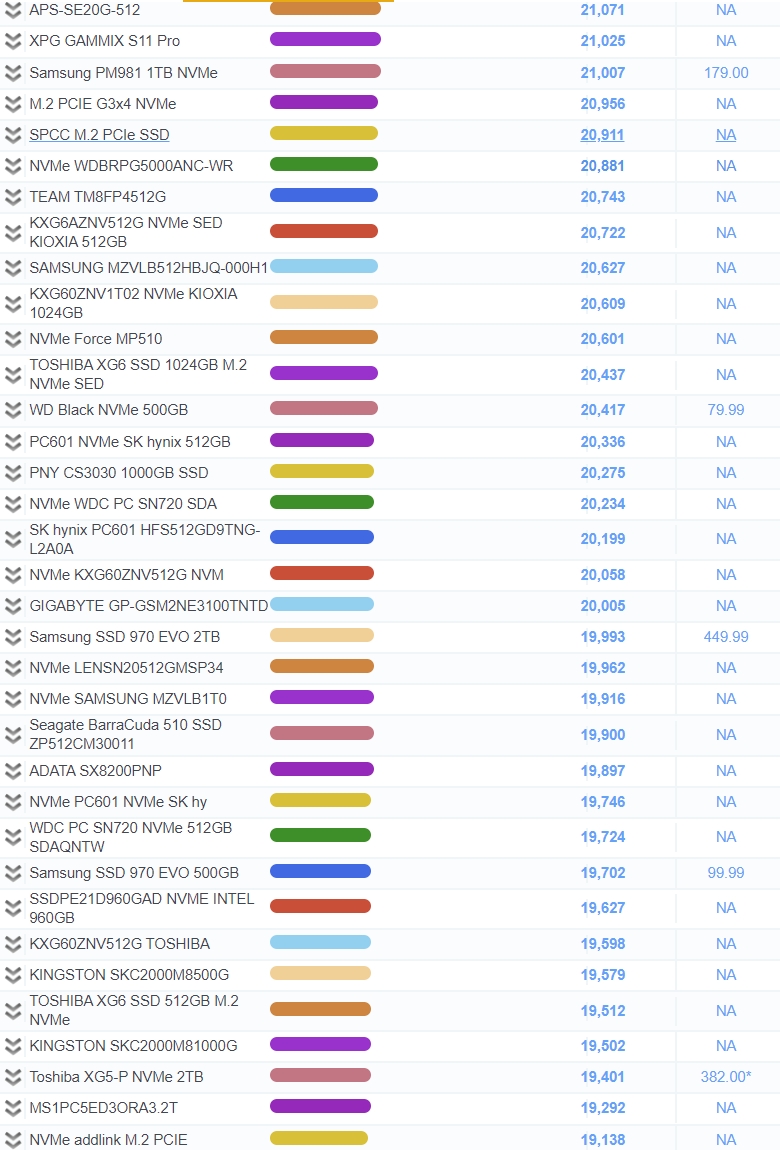The image size is (780, 1150).
Task: Open the NVMe addlink M.2 PCIE link
Action: 108,1140
